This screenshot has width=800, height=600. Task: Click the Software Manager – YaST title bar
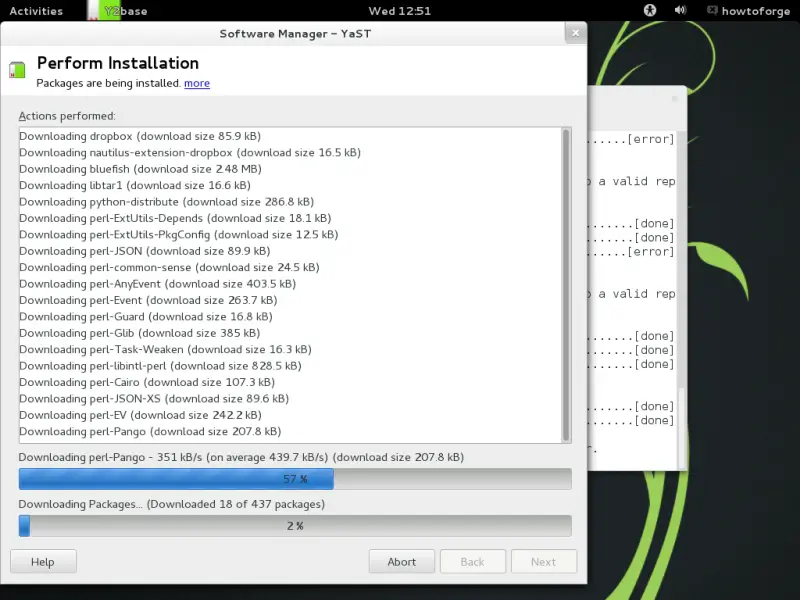tap(295, 34)
